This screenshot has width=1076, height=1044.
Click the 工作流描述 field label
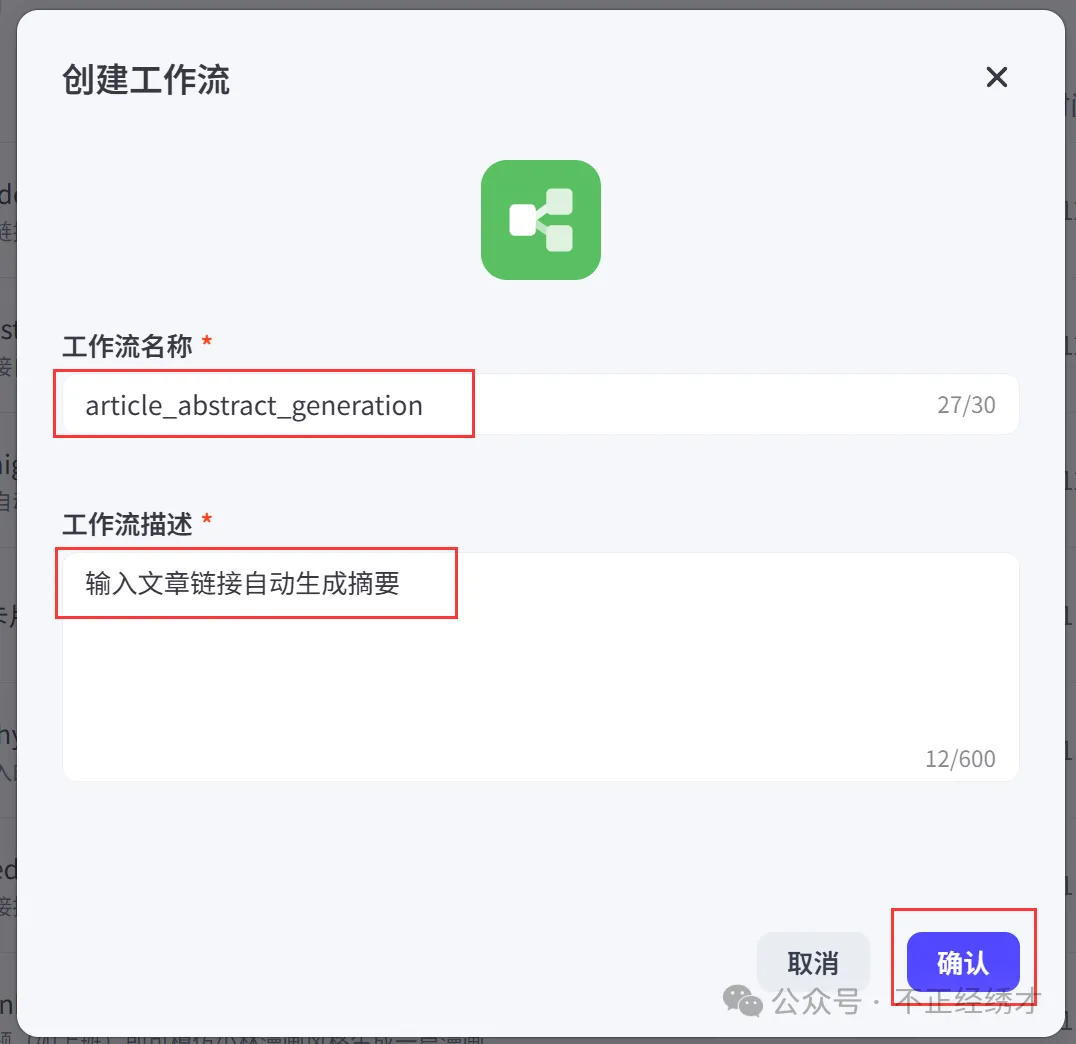[128, 524]
